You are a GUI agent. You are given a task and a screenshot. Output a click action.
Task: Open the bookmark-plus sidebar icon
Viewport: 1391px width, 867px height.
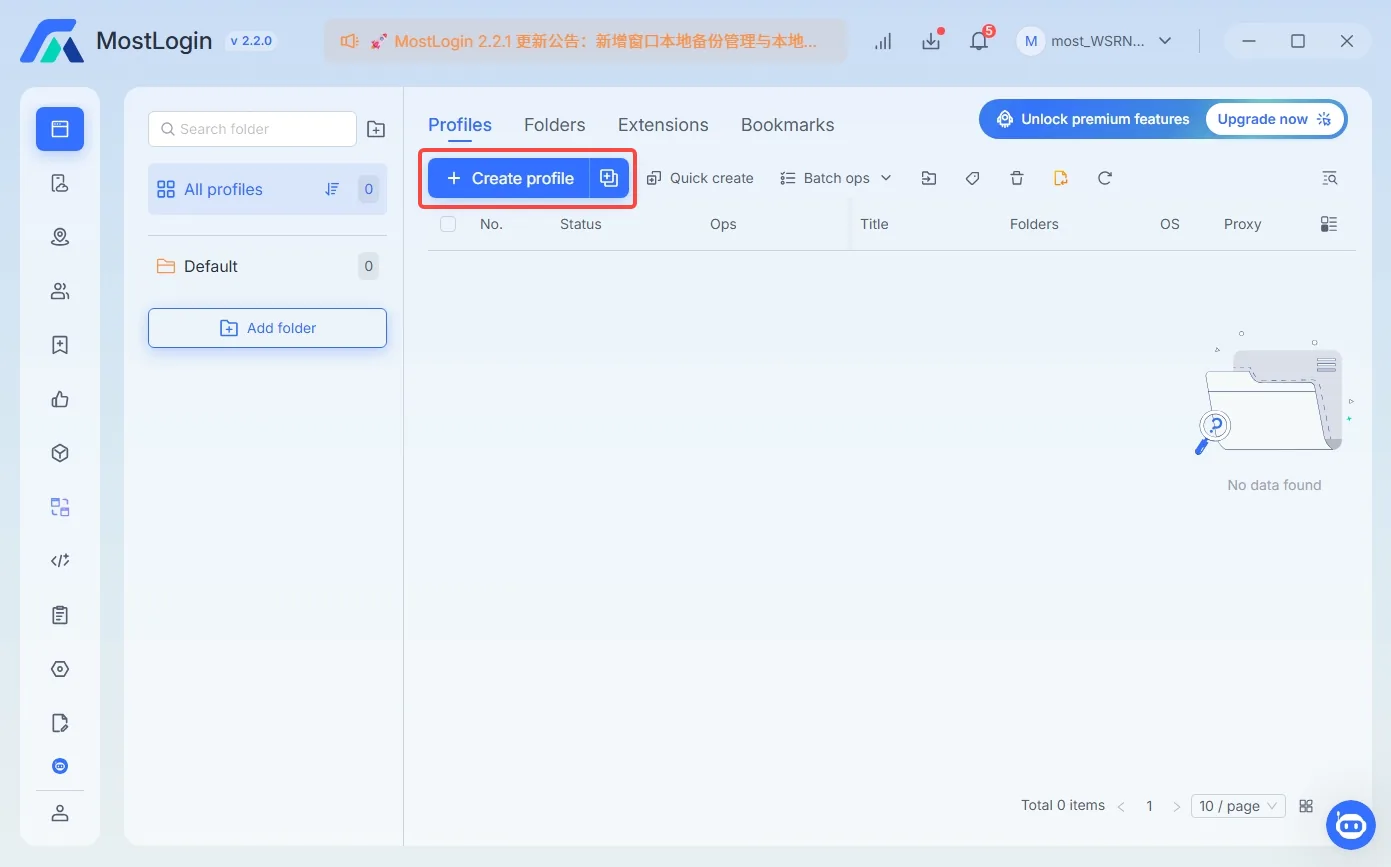tap(60, 345)
